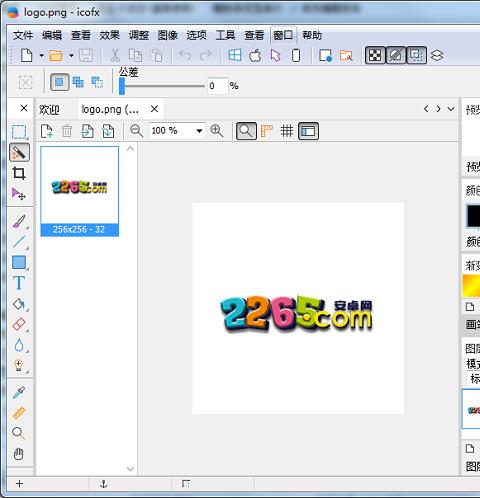Enable subtract from selection mode
Screen dimensions: 480x498
pyautogui.click(x=97, y=82)
